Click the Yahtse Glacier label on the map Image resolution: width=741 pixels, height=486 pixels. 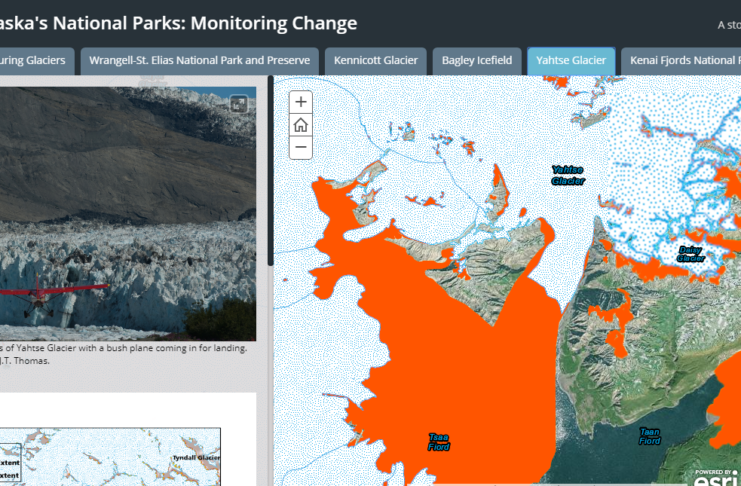click(567, 175)
